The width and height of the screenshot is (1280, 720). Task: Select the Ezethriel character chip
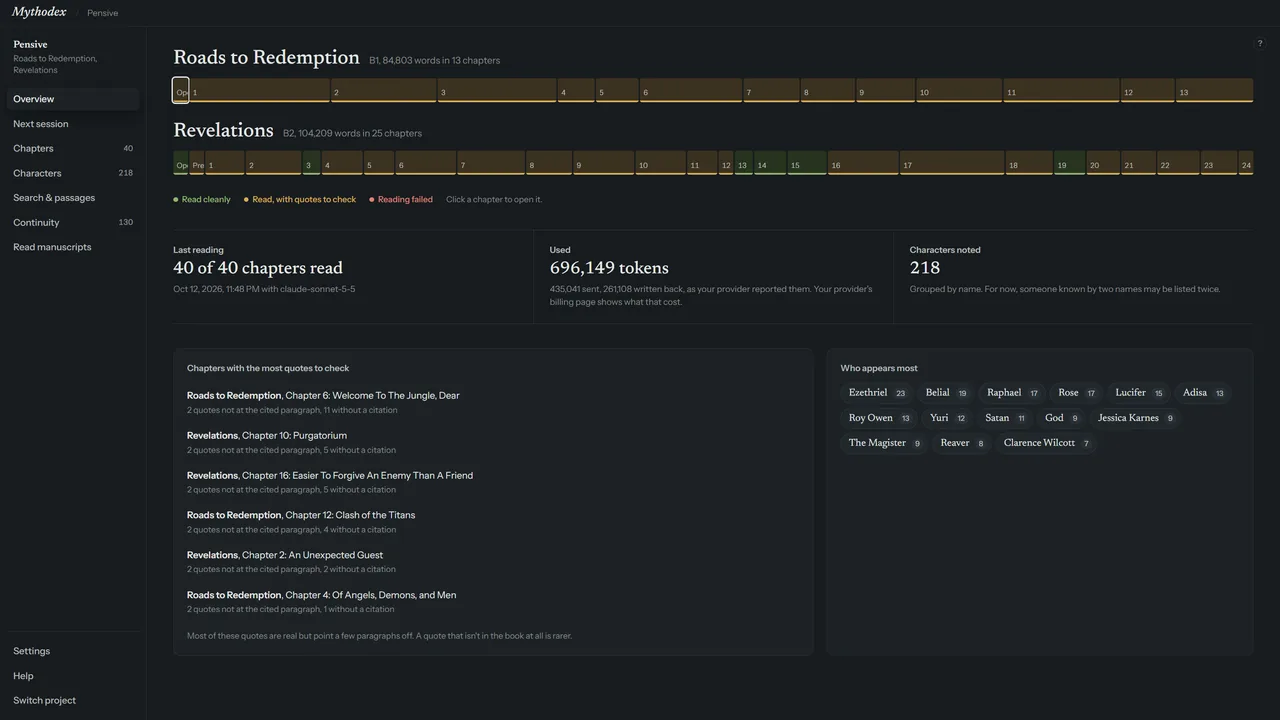click(x=877, y=393)
